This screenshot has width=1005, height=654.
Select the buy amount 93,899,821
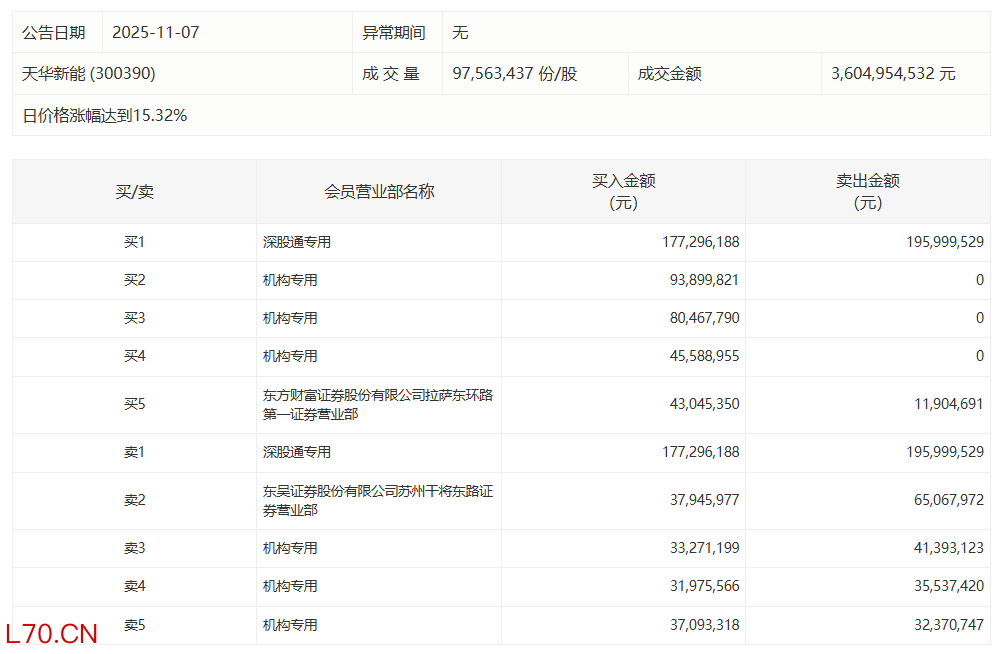[700, 281]
